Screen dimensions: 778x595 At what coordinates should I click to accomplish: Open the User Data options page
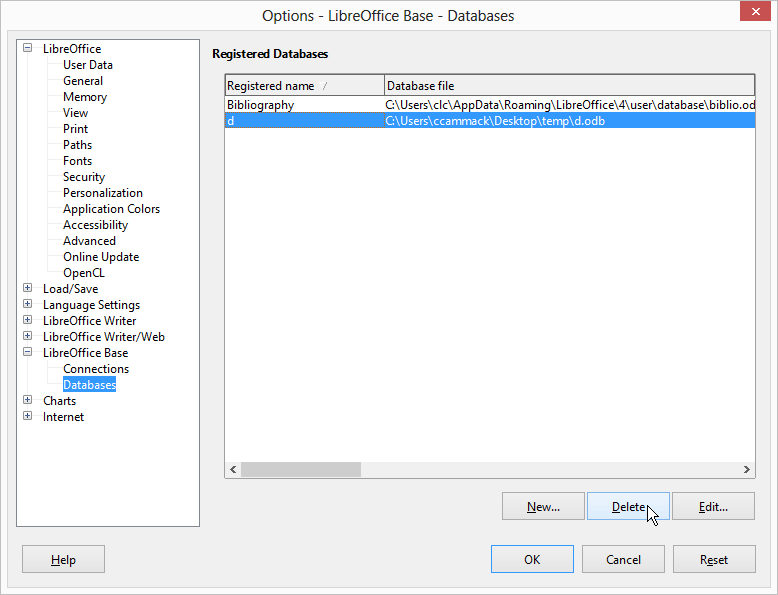pyautogui.click(x=88, y=65)
